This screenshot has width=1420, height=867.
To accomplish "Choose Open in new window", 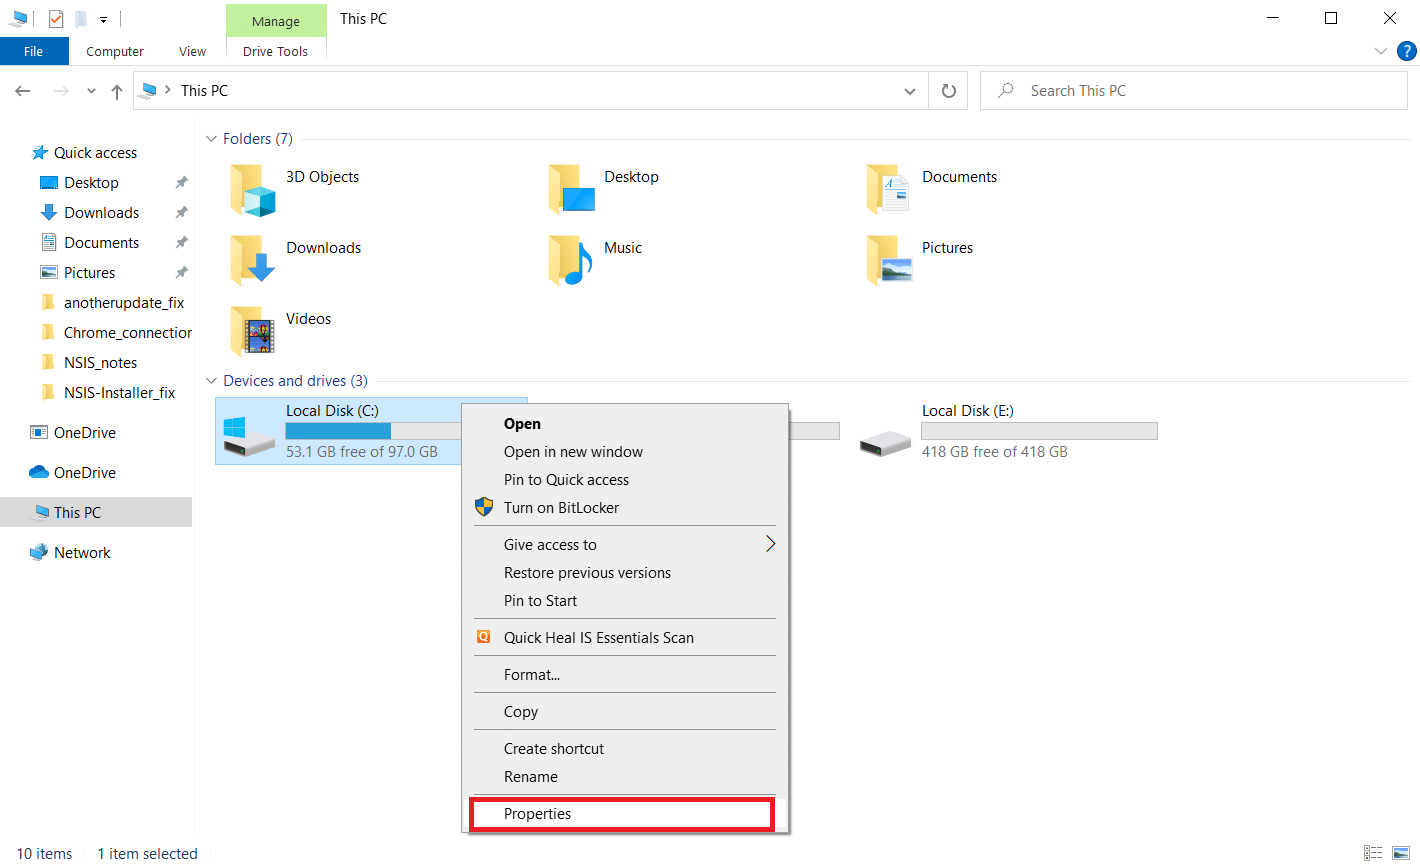I will click(x=625, y=452).
